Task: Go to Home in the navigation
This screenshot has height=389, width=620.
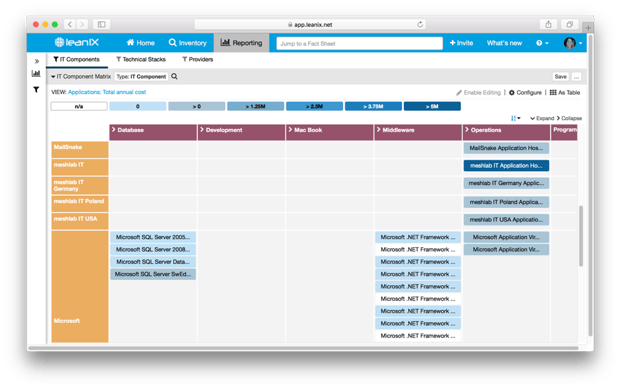Action: pos(140,43)
